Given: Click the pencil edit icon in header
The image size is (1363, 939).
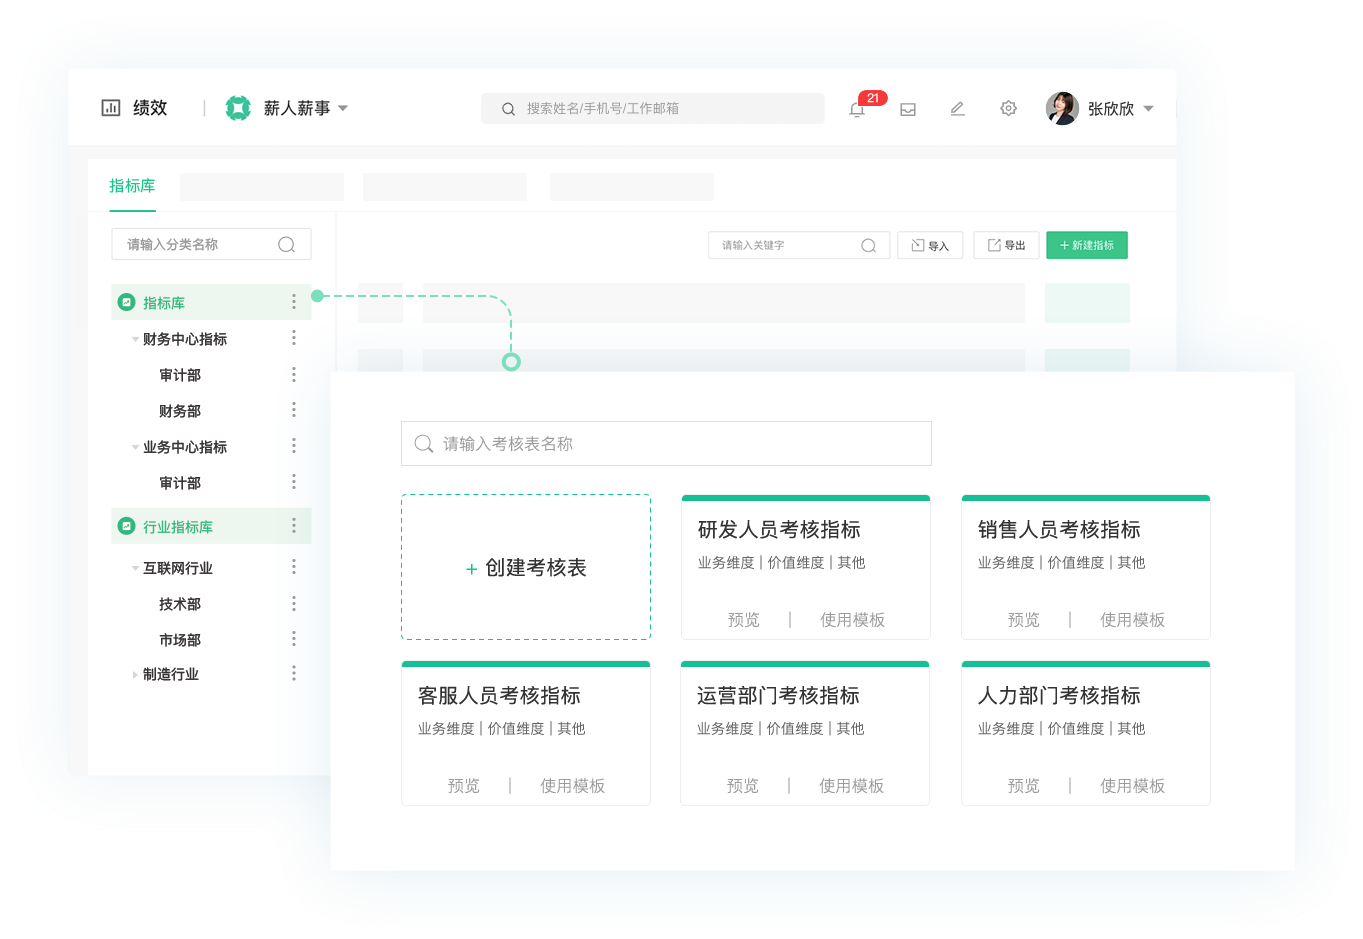Looking at the screenshot, I should (957, 108).
